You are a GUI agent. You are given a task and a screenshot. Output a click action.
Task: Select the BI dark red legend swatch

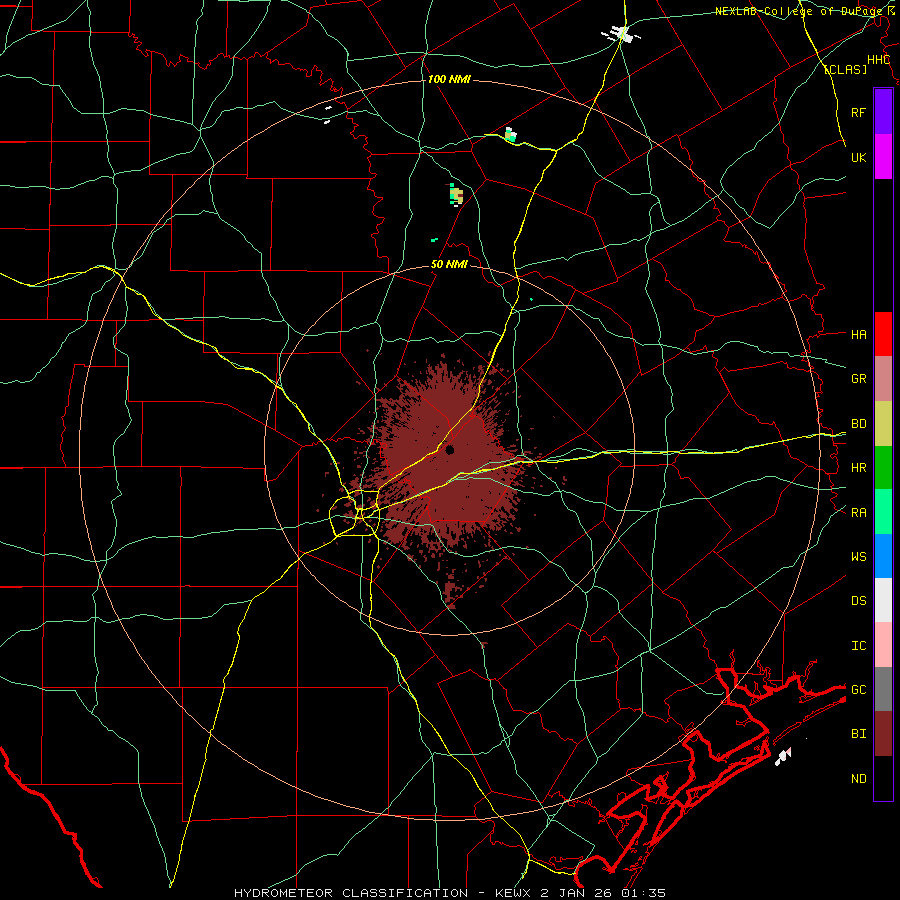pyautogui.click(x=883, y=734)
